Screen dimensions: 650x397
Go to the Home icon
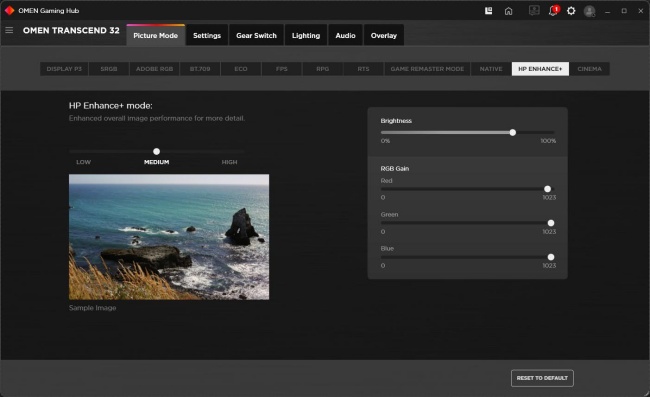point(509,11)
